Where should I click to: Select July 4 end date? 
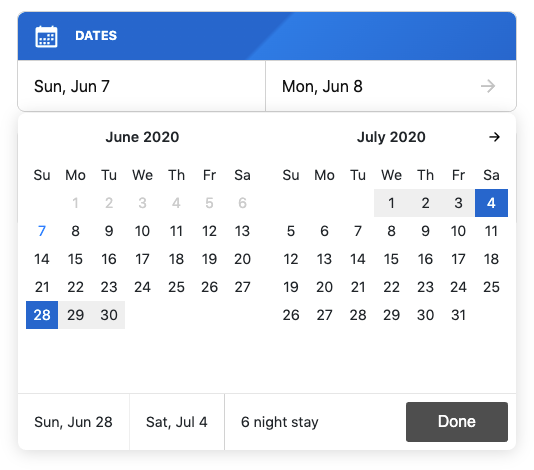(491, 203)
